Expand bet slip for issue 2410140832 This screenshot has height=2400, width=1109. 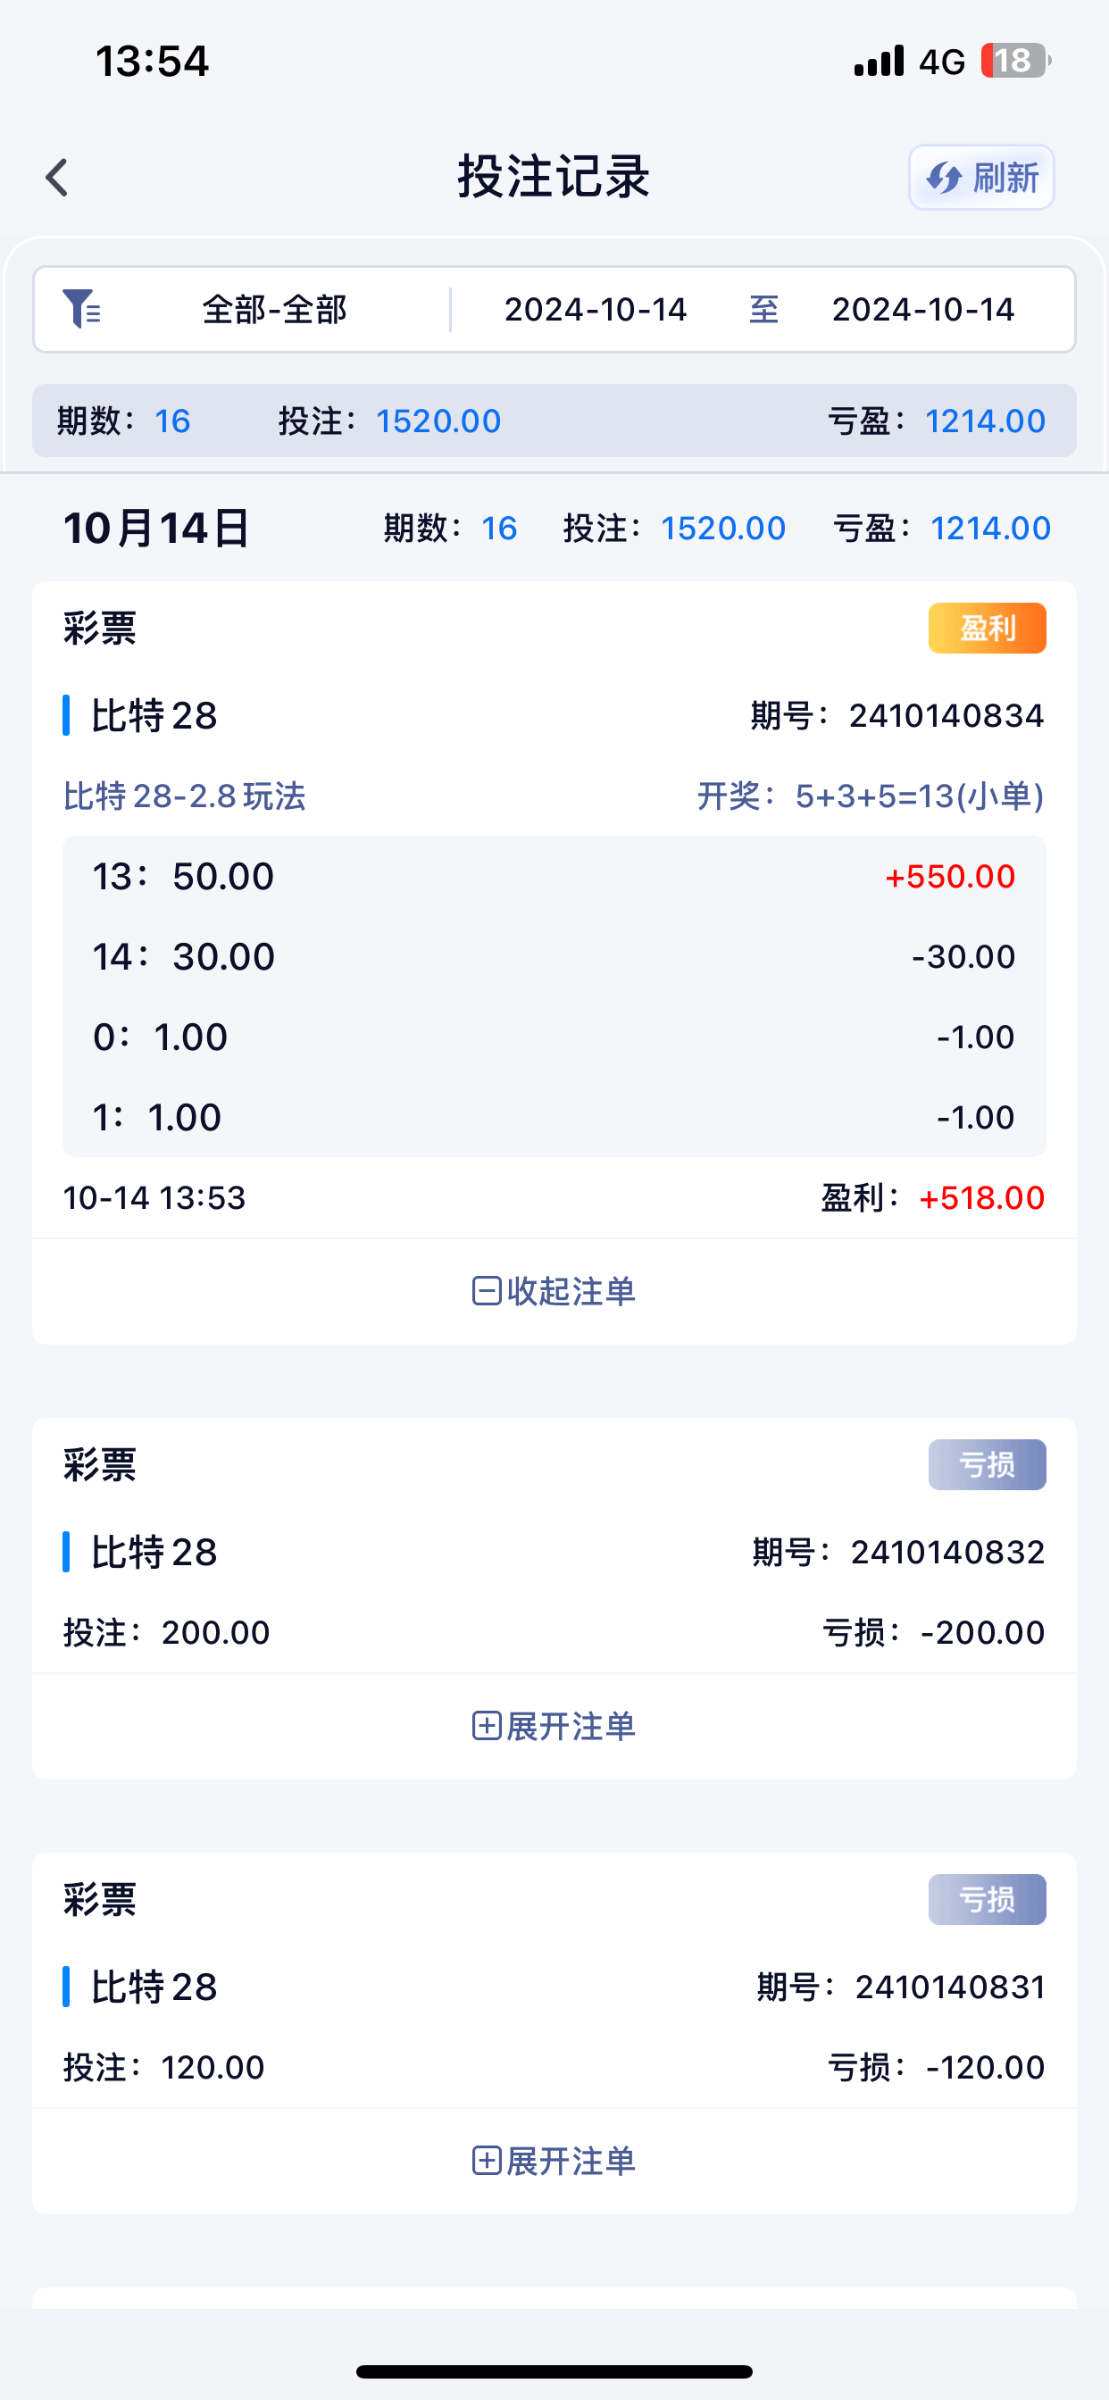pyautogui.click(x=554, y=1726)
